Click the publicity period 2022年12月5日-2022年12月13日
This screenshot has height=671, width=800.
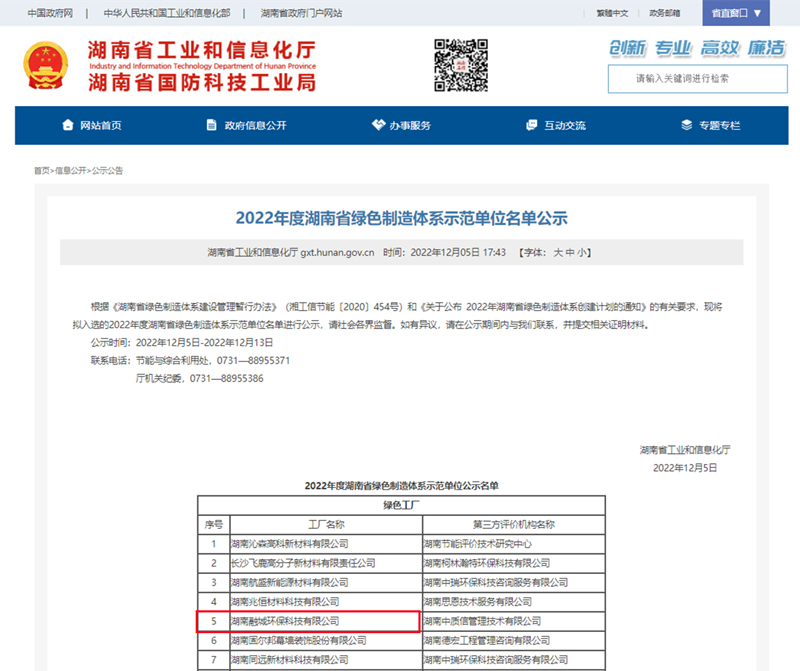(x=204, y=342)
